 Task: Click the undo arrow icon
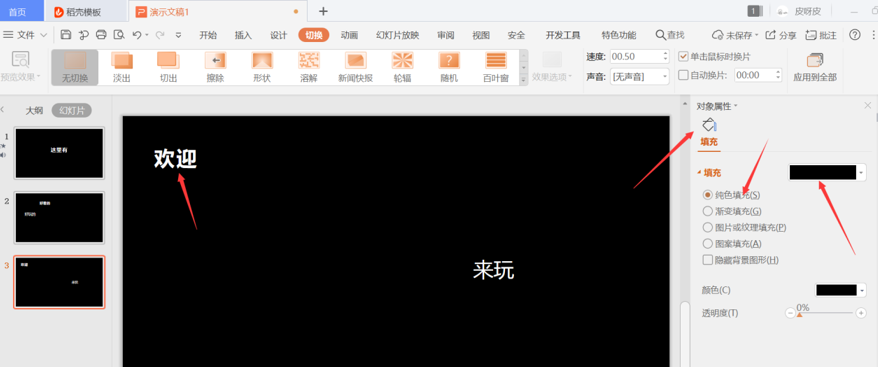(x=137, y=35)
